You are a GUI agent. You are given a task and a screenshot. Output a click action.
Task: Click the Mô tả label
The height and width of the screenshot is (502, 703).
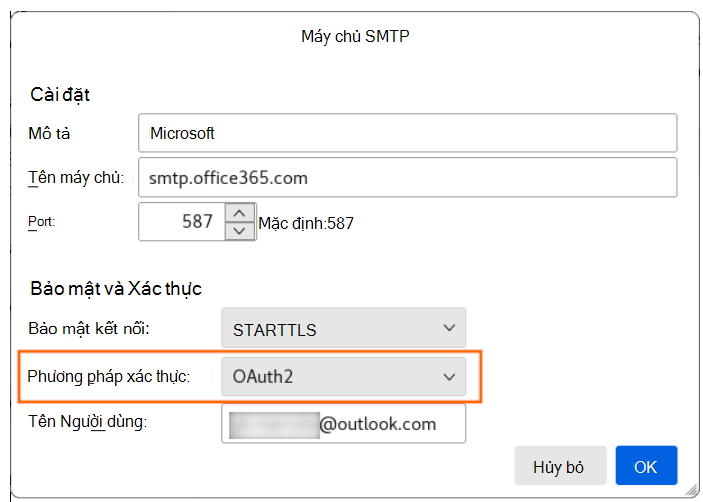click(x=49, y=134)
